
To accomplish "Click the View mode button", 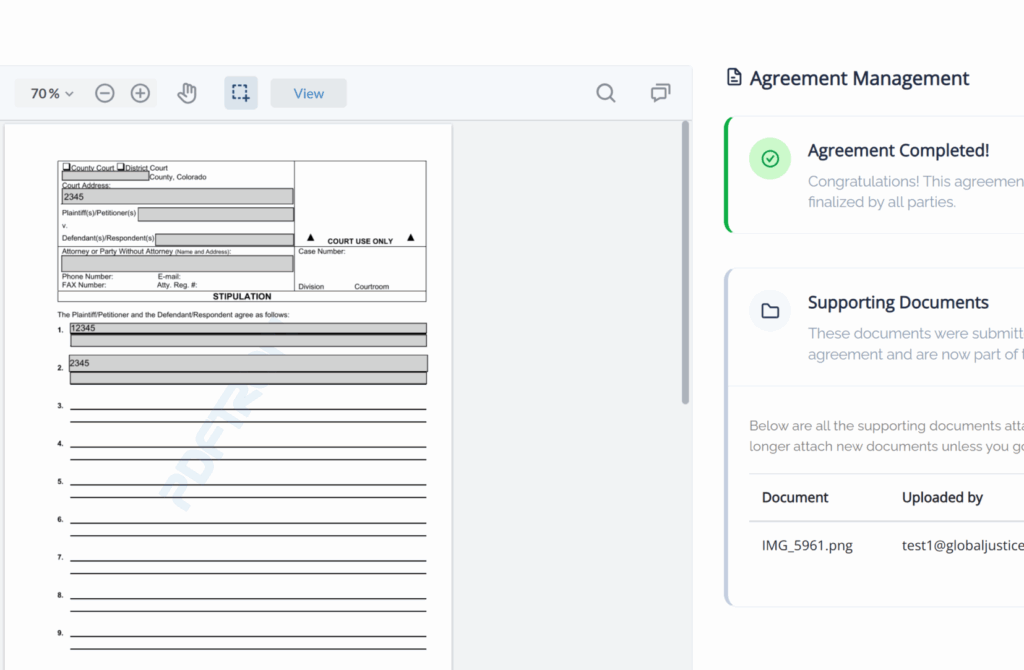I will (x=308, y=93).
